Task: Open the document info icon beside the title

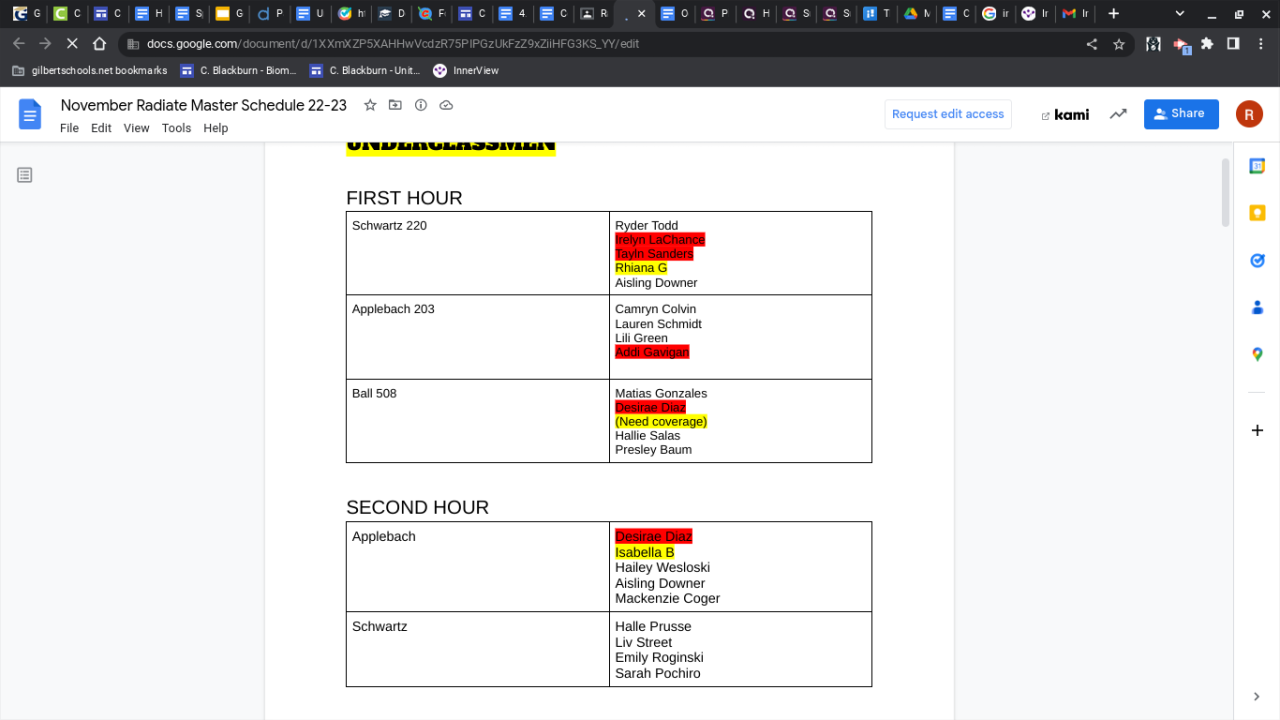Action: click(x=421, y=105)
